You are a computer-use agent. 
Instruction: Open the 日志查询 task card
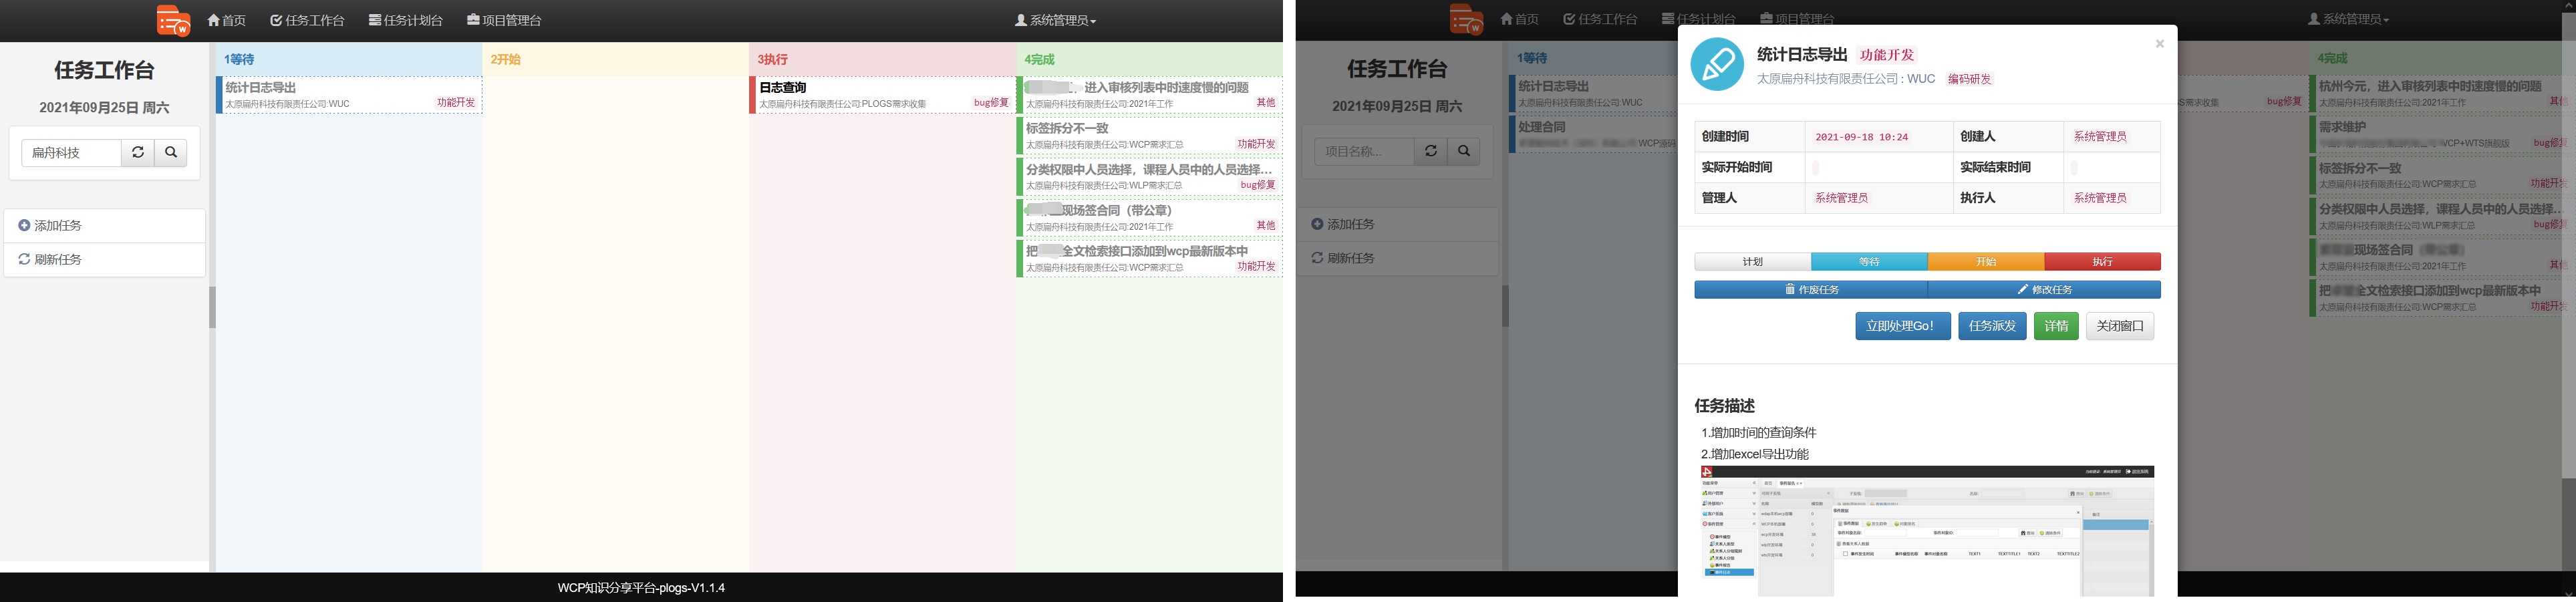pyautogui.click(x=883, y=95)
